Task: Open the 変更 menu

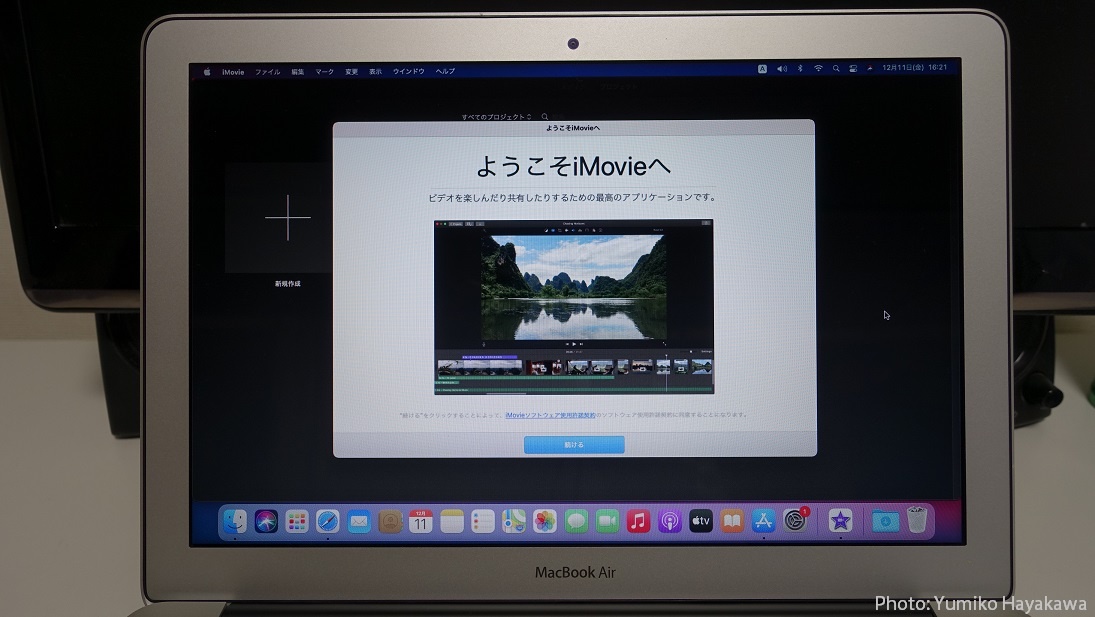Action: pos(351,71)
